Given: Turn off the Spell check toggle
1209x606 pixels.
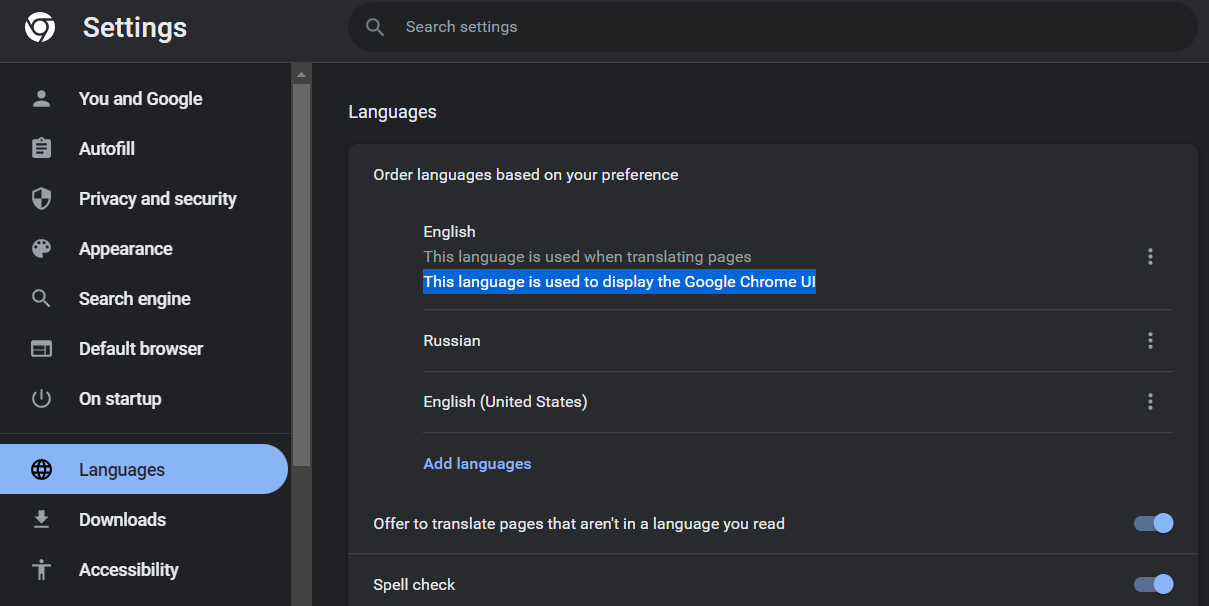Looking at the screenshot, I should point(1153,584).
